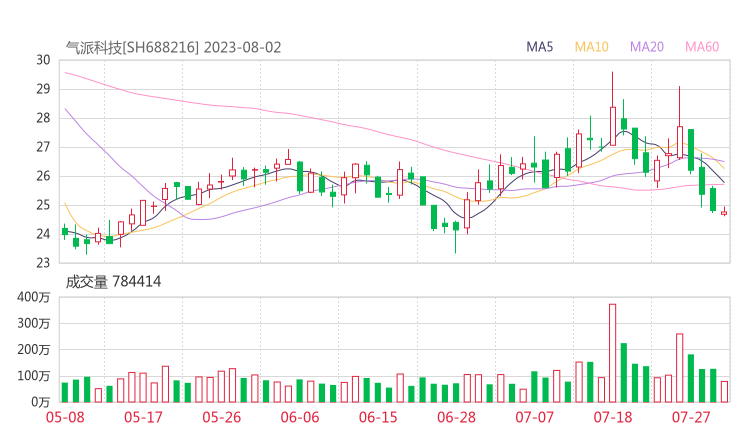Image resolution: width=740 pixels, height=440 pixels.
Task: Click the price axis value 29
Action: (x=43, y=89)
